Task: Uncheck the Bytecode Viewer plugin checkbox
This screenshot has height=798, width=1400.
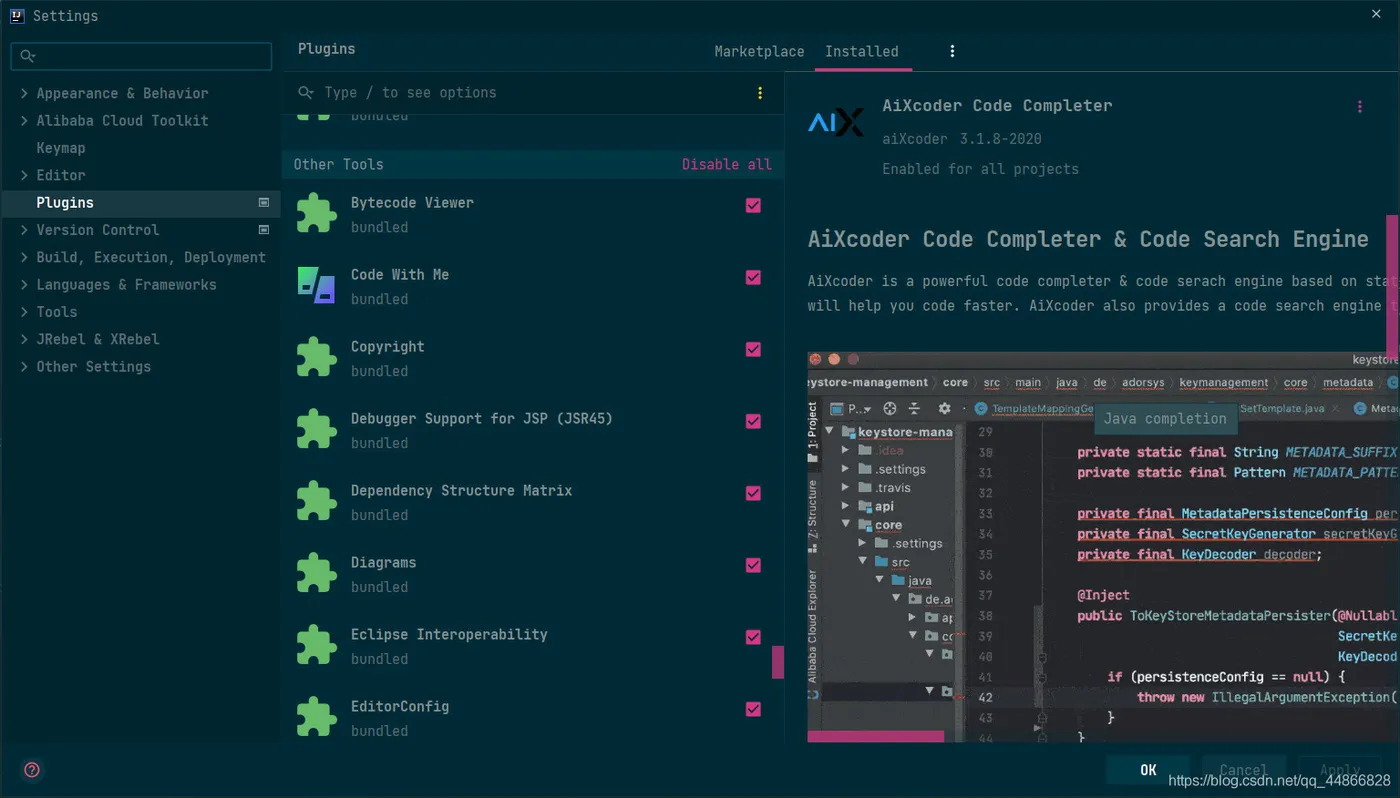Action: coord(753,205)
